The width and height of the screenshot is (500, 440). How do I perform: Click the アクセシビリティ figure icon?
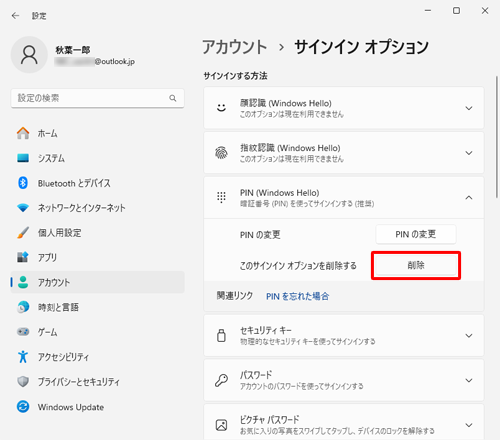point(23,357)
